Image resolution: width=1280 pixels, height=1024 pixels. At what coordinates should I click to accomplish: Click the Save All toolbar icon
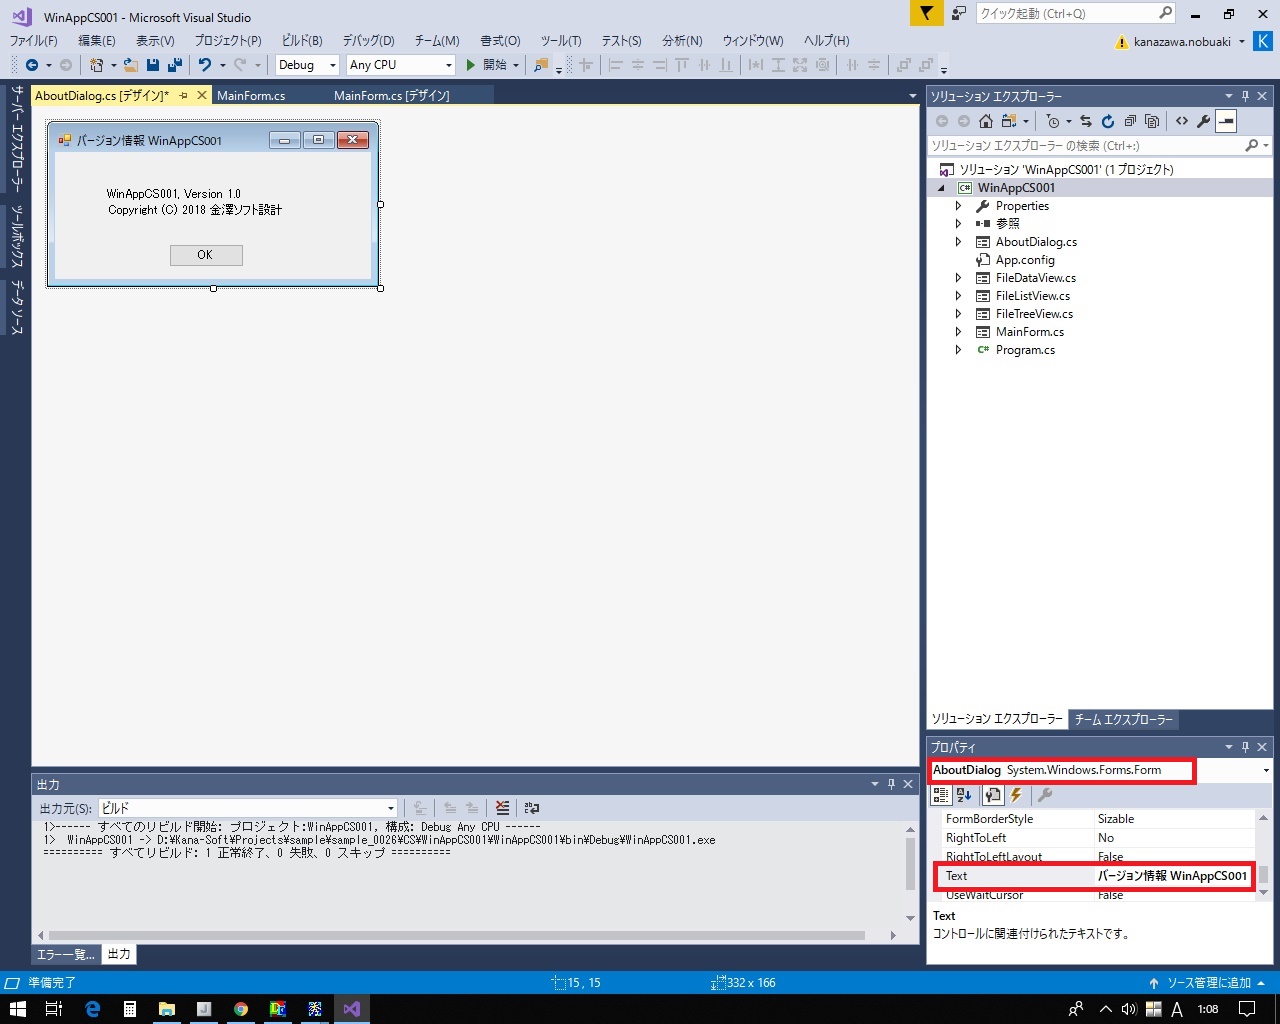175,65
